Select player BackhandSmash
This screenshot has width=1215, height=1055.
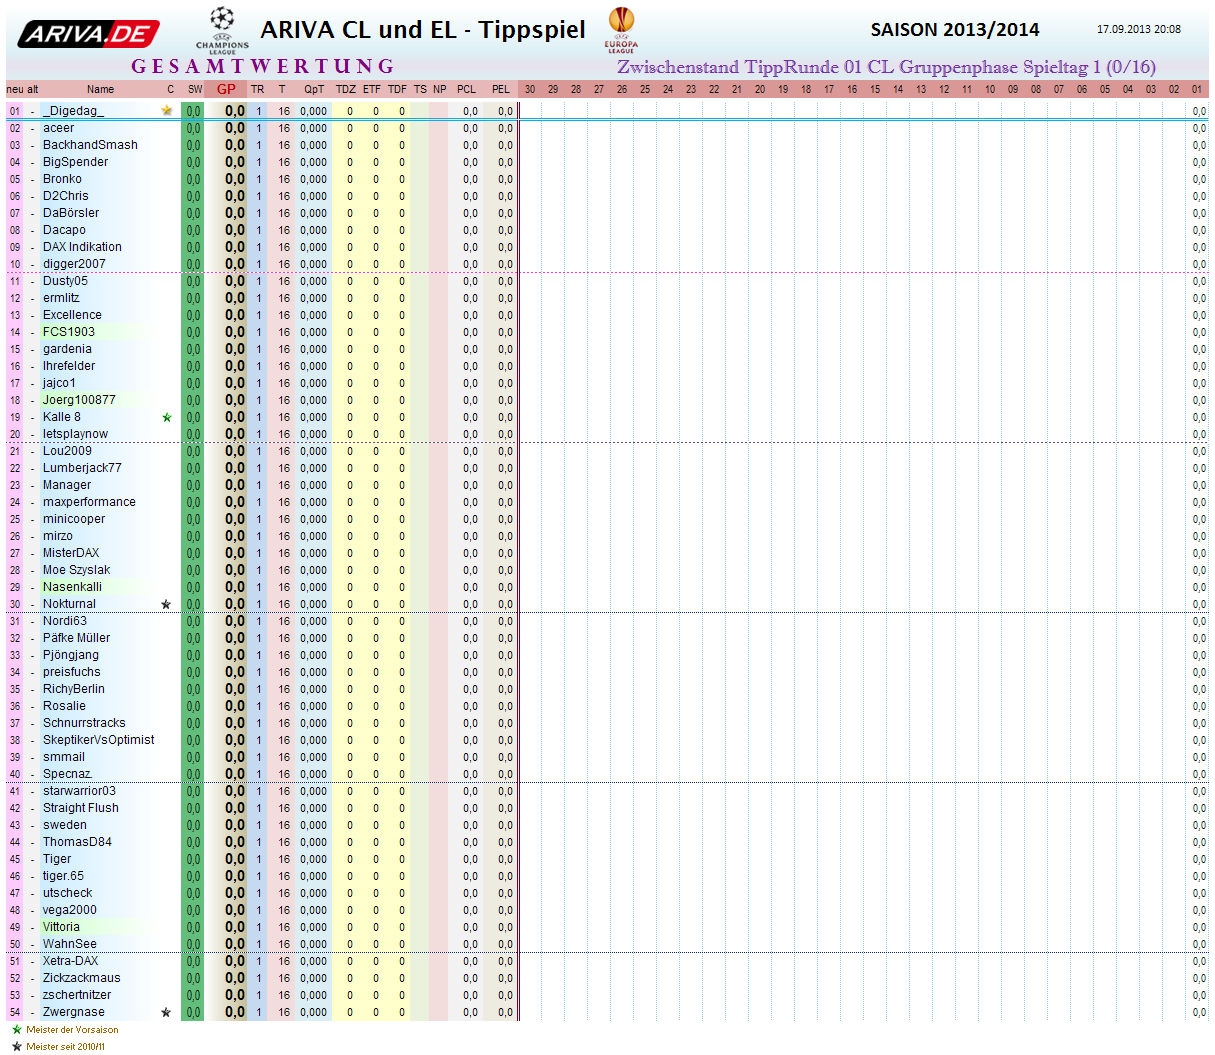[x=90, y=145]
